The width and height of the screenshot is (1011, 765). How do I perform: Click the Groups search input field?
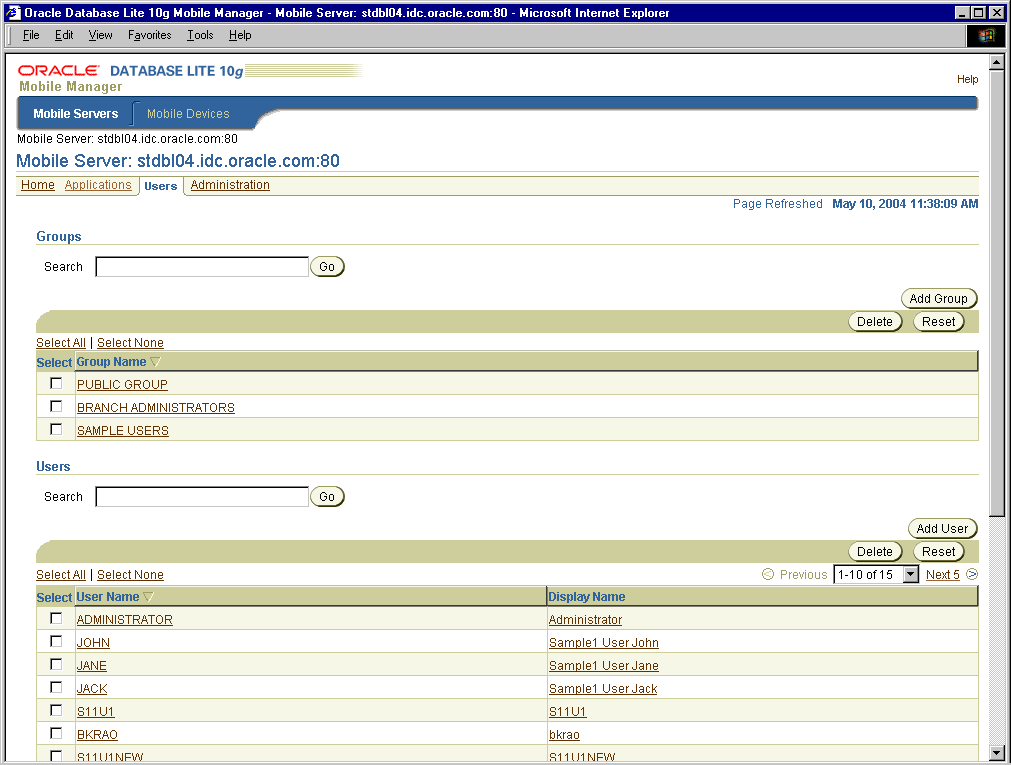pyautogui.click(x=202, y=266)
